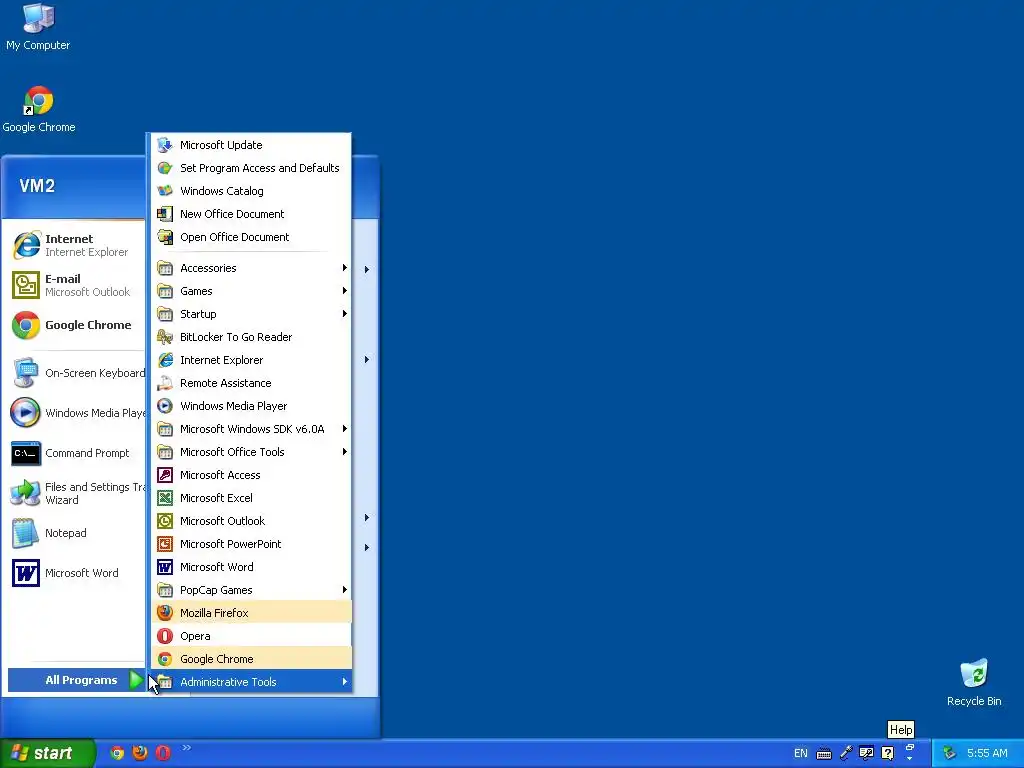The height and width of the screenshot is (768, 1024).
Task: Click the 5:55 AM clock
Action: [x=987, y=753]
